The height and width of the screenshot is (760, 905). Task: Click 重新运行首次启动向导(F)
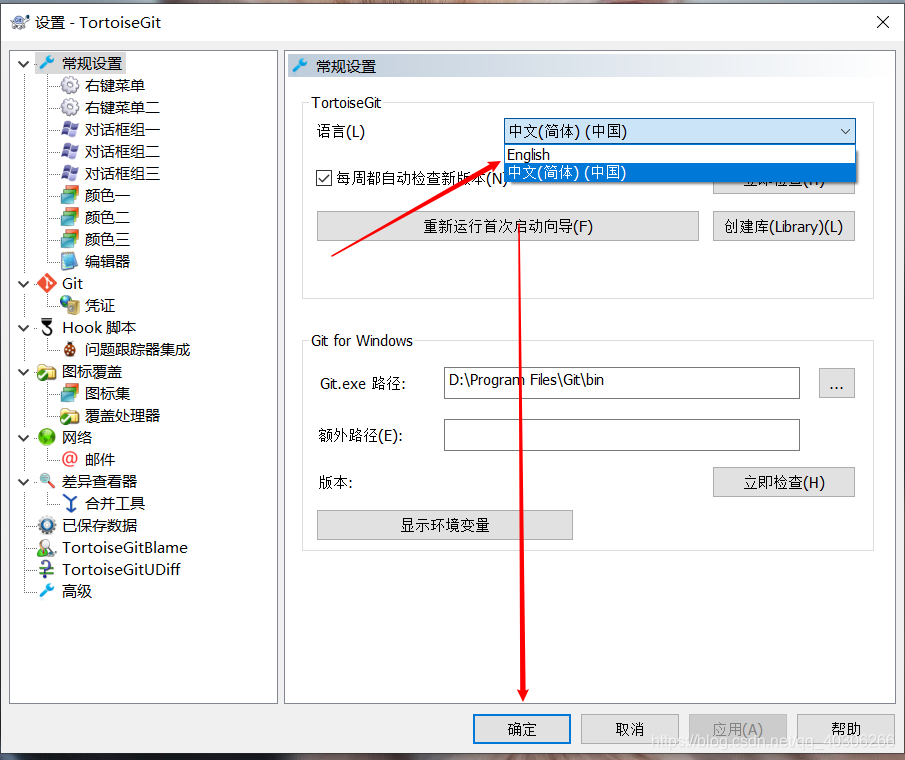click(507, 226)
